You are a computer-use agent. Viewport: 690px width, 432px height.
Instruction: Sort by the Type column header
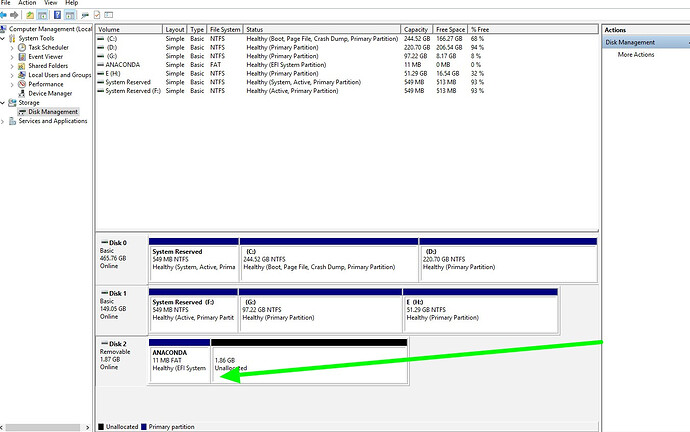pos(197,29)
